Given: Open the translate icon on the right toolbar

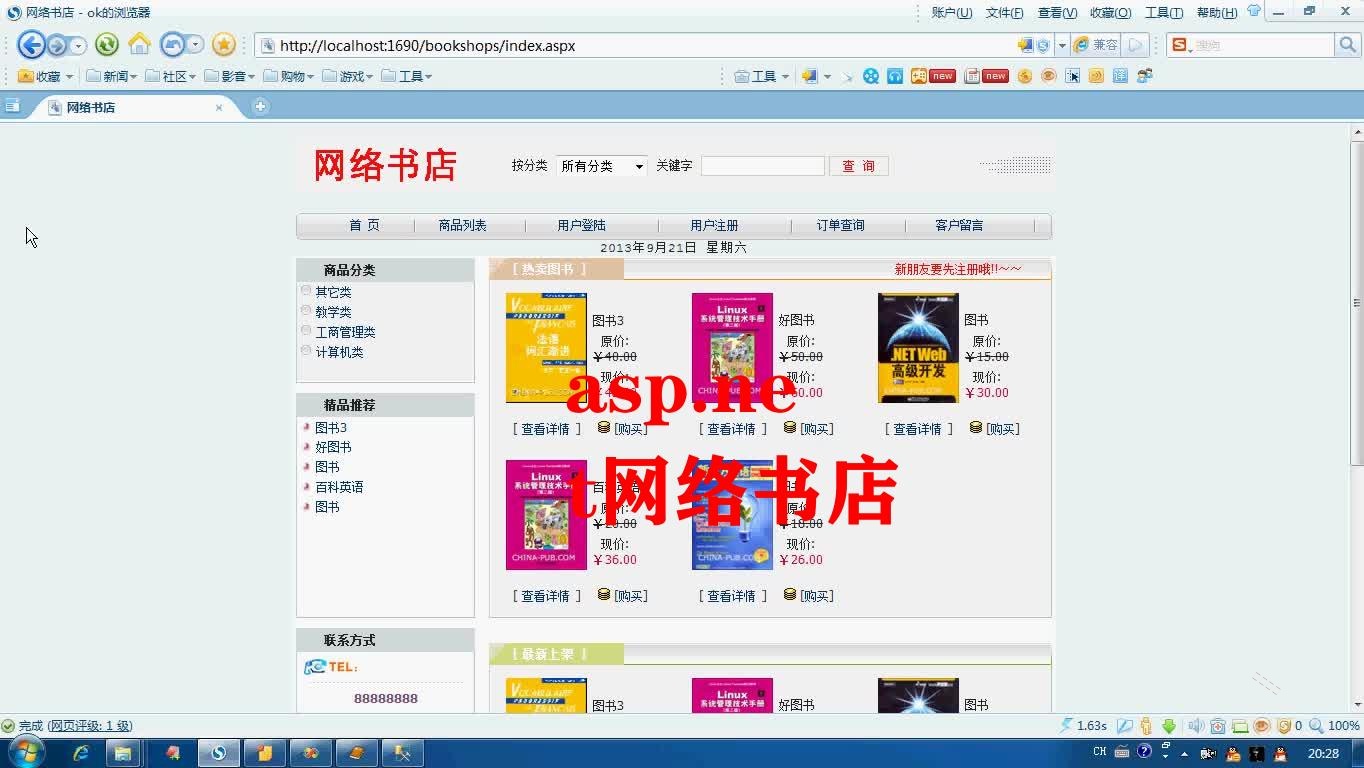Looking at the screenshot, I should 1120,75.
